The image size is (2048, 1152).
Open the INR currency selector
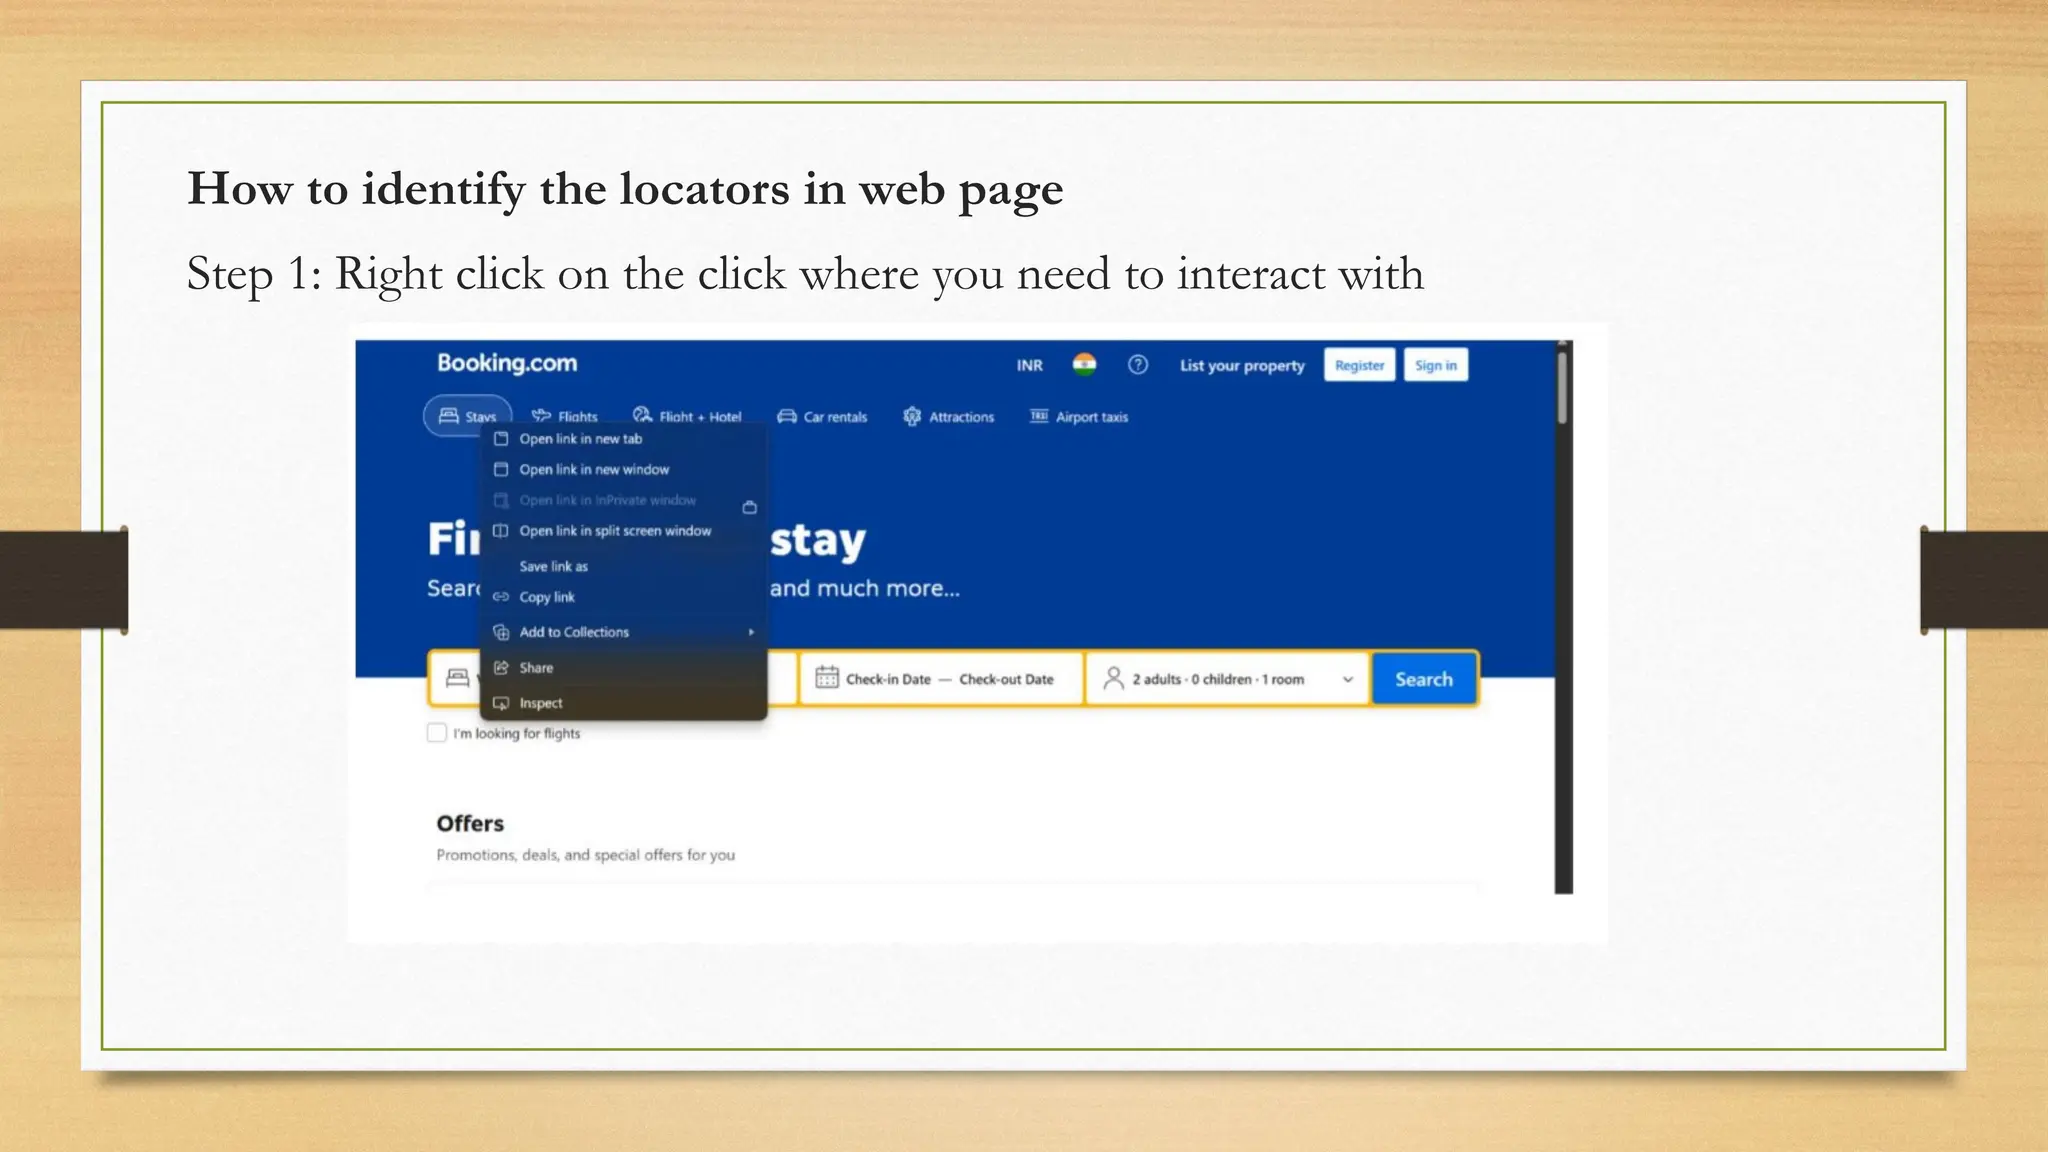[1029, 366]
